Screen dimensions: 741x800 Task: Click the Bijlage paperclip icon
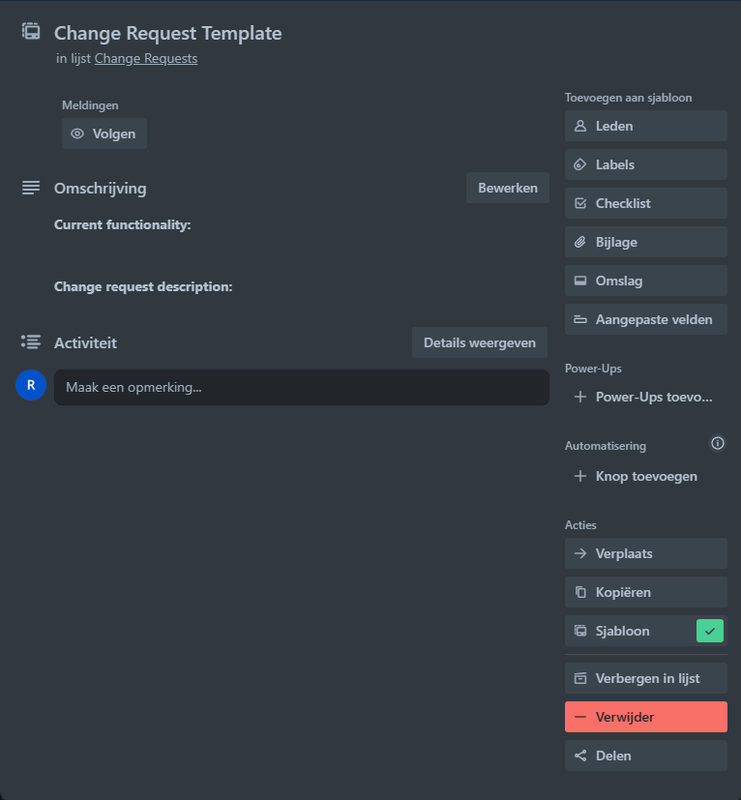point(580,242)
